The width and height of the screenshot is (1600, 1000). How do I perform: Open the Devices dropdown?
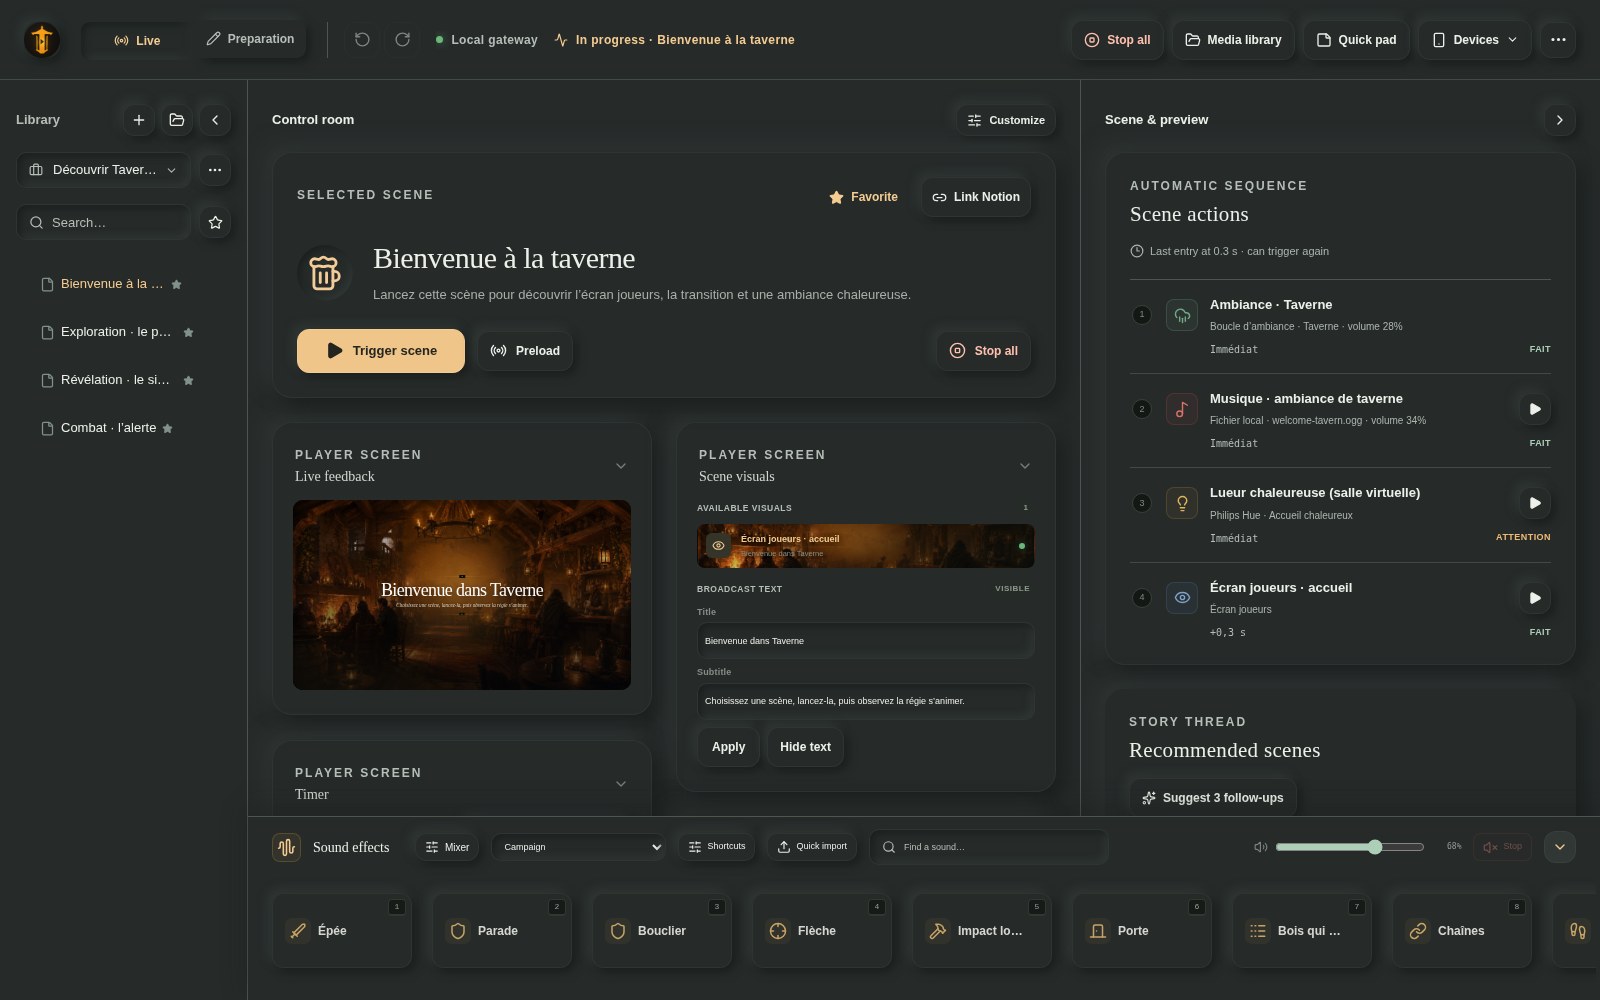tap(1475, 40)
